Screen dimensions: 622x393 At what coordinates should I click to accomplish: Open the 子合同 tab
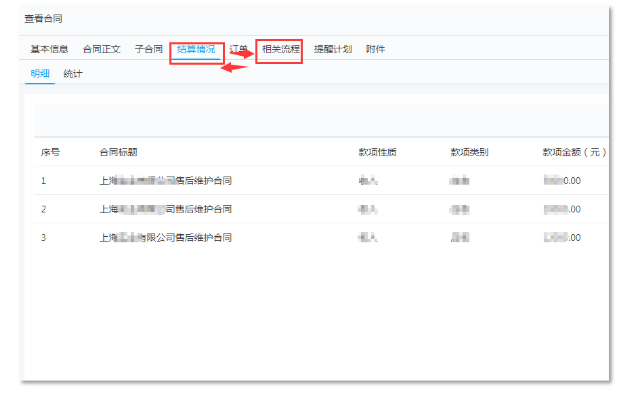(149, 49)
